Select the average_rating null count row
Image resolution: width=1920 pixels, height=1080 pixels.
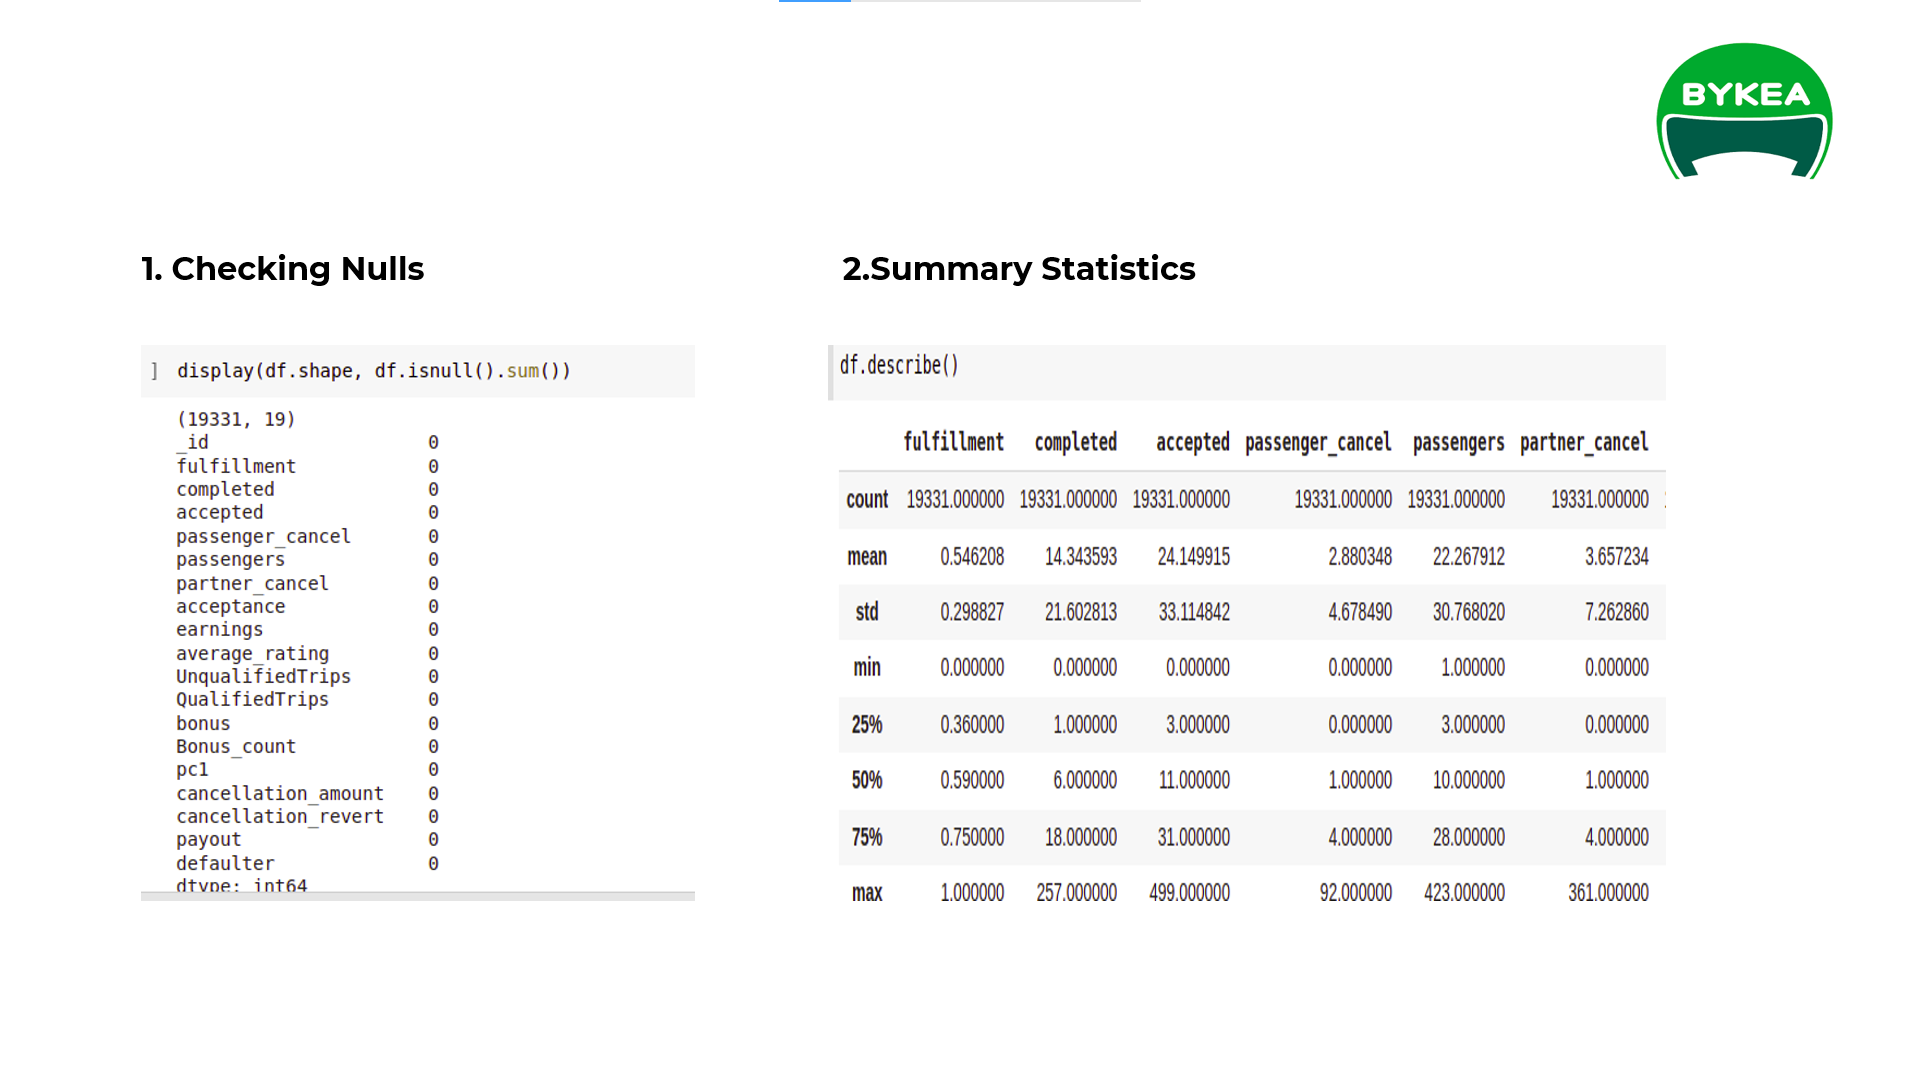(252, 653)
